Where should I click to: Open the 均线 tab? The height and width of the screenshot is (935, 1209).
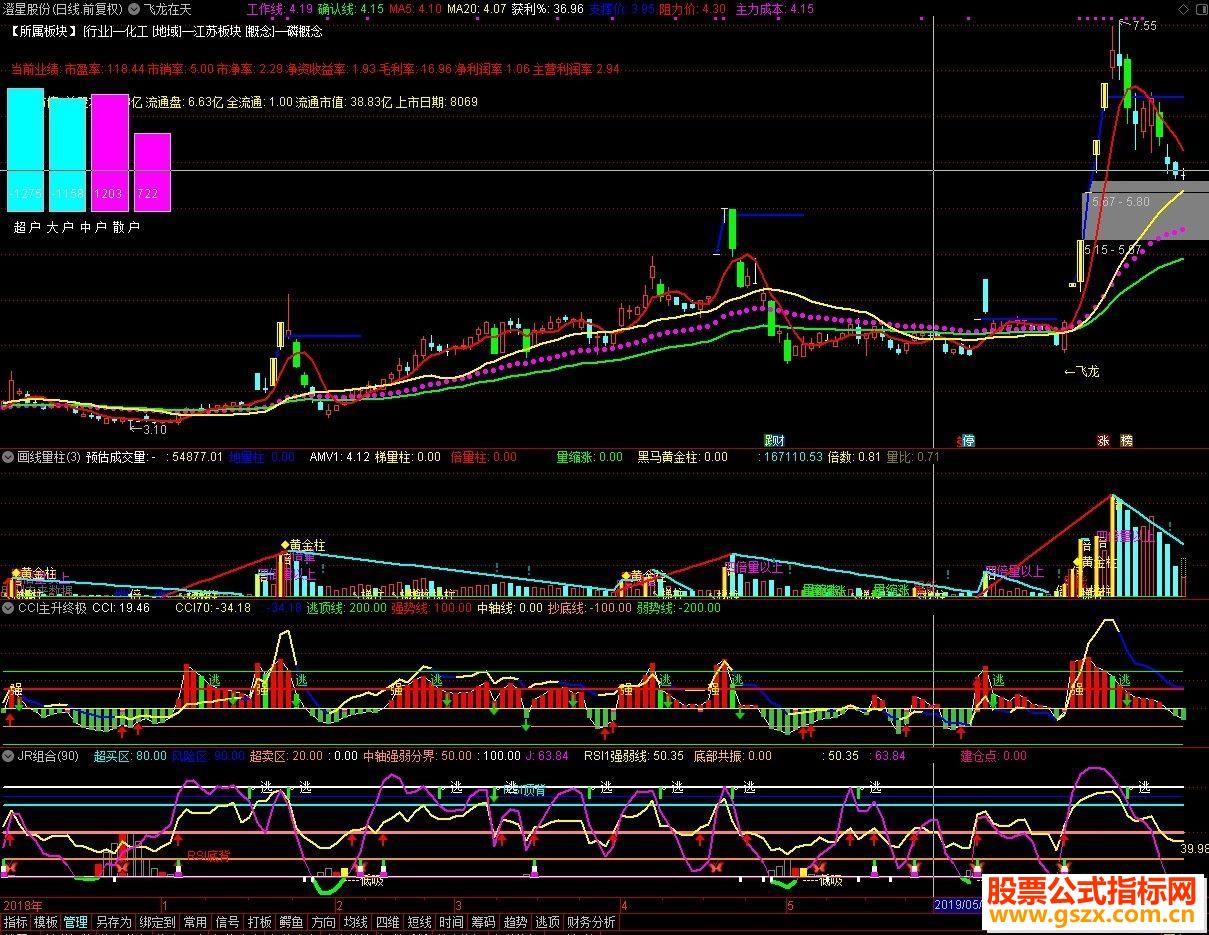(355, 923)
